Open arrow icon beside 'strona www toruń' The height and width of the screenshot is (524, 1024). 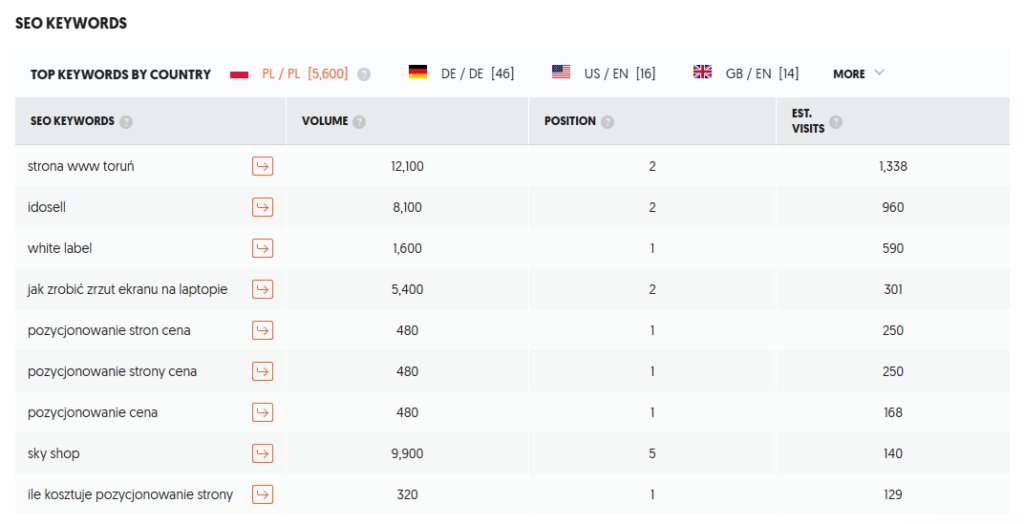tap(262, 166)
